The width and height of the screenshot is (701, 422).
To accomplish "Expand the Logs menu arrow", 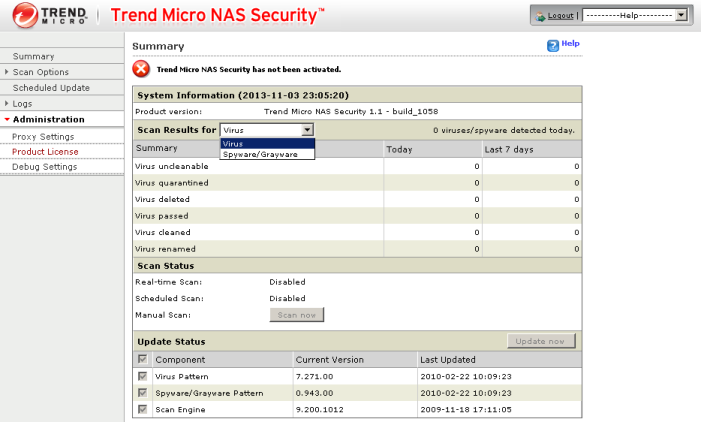I will [x=6, y=103].
